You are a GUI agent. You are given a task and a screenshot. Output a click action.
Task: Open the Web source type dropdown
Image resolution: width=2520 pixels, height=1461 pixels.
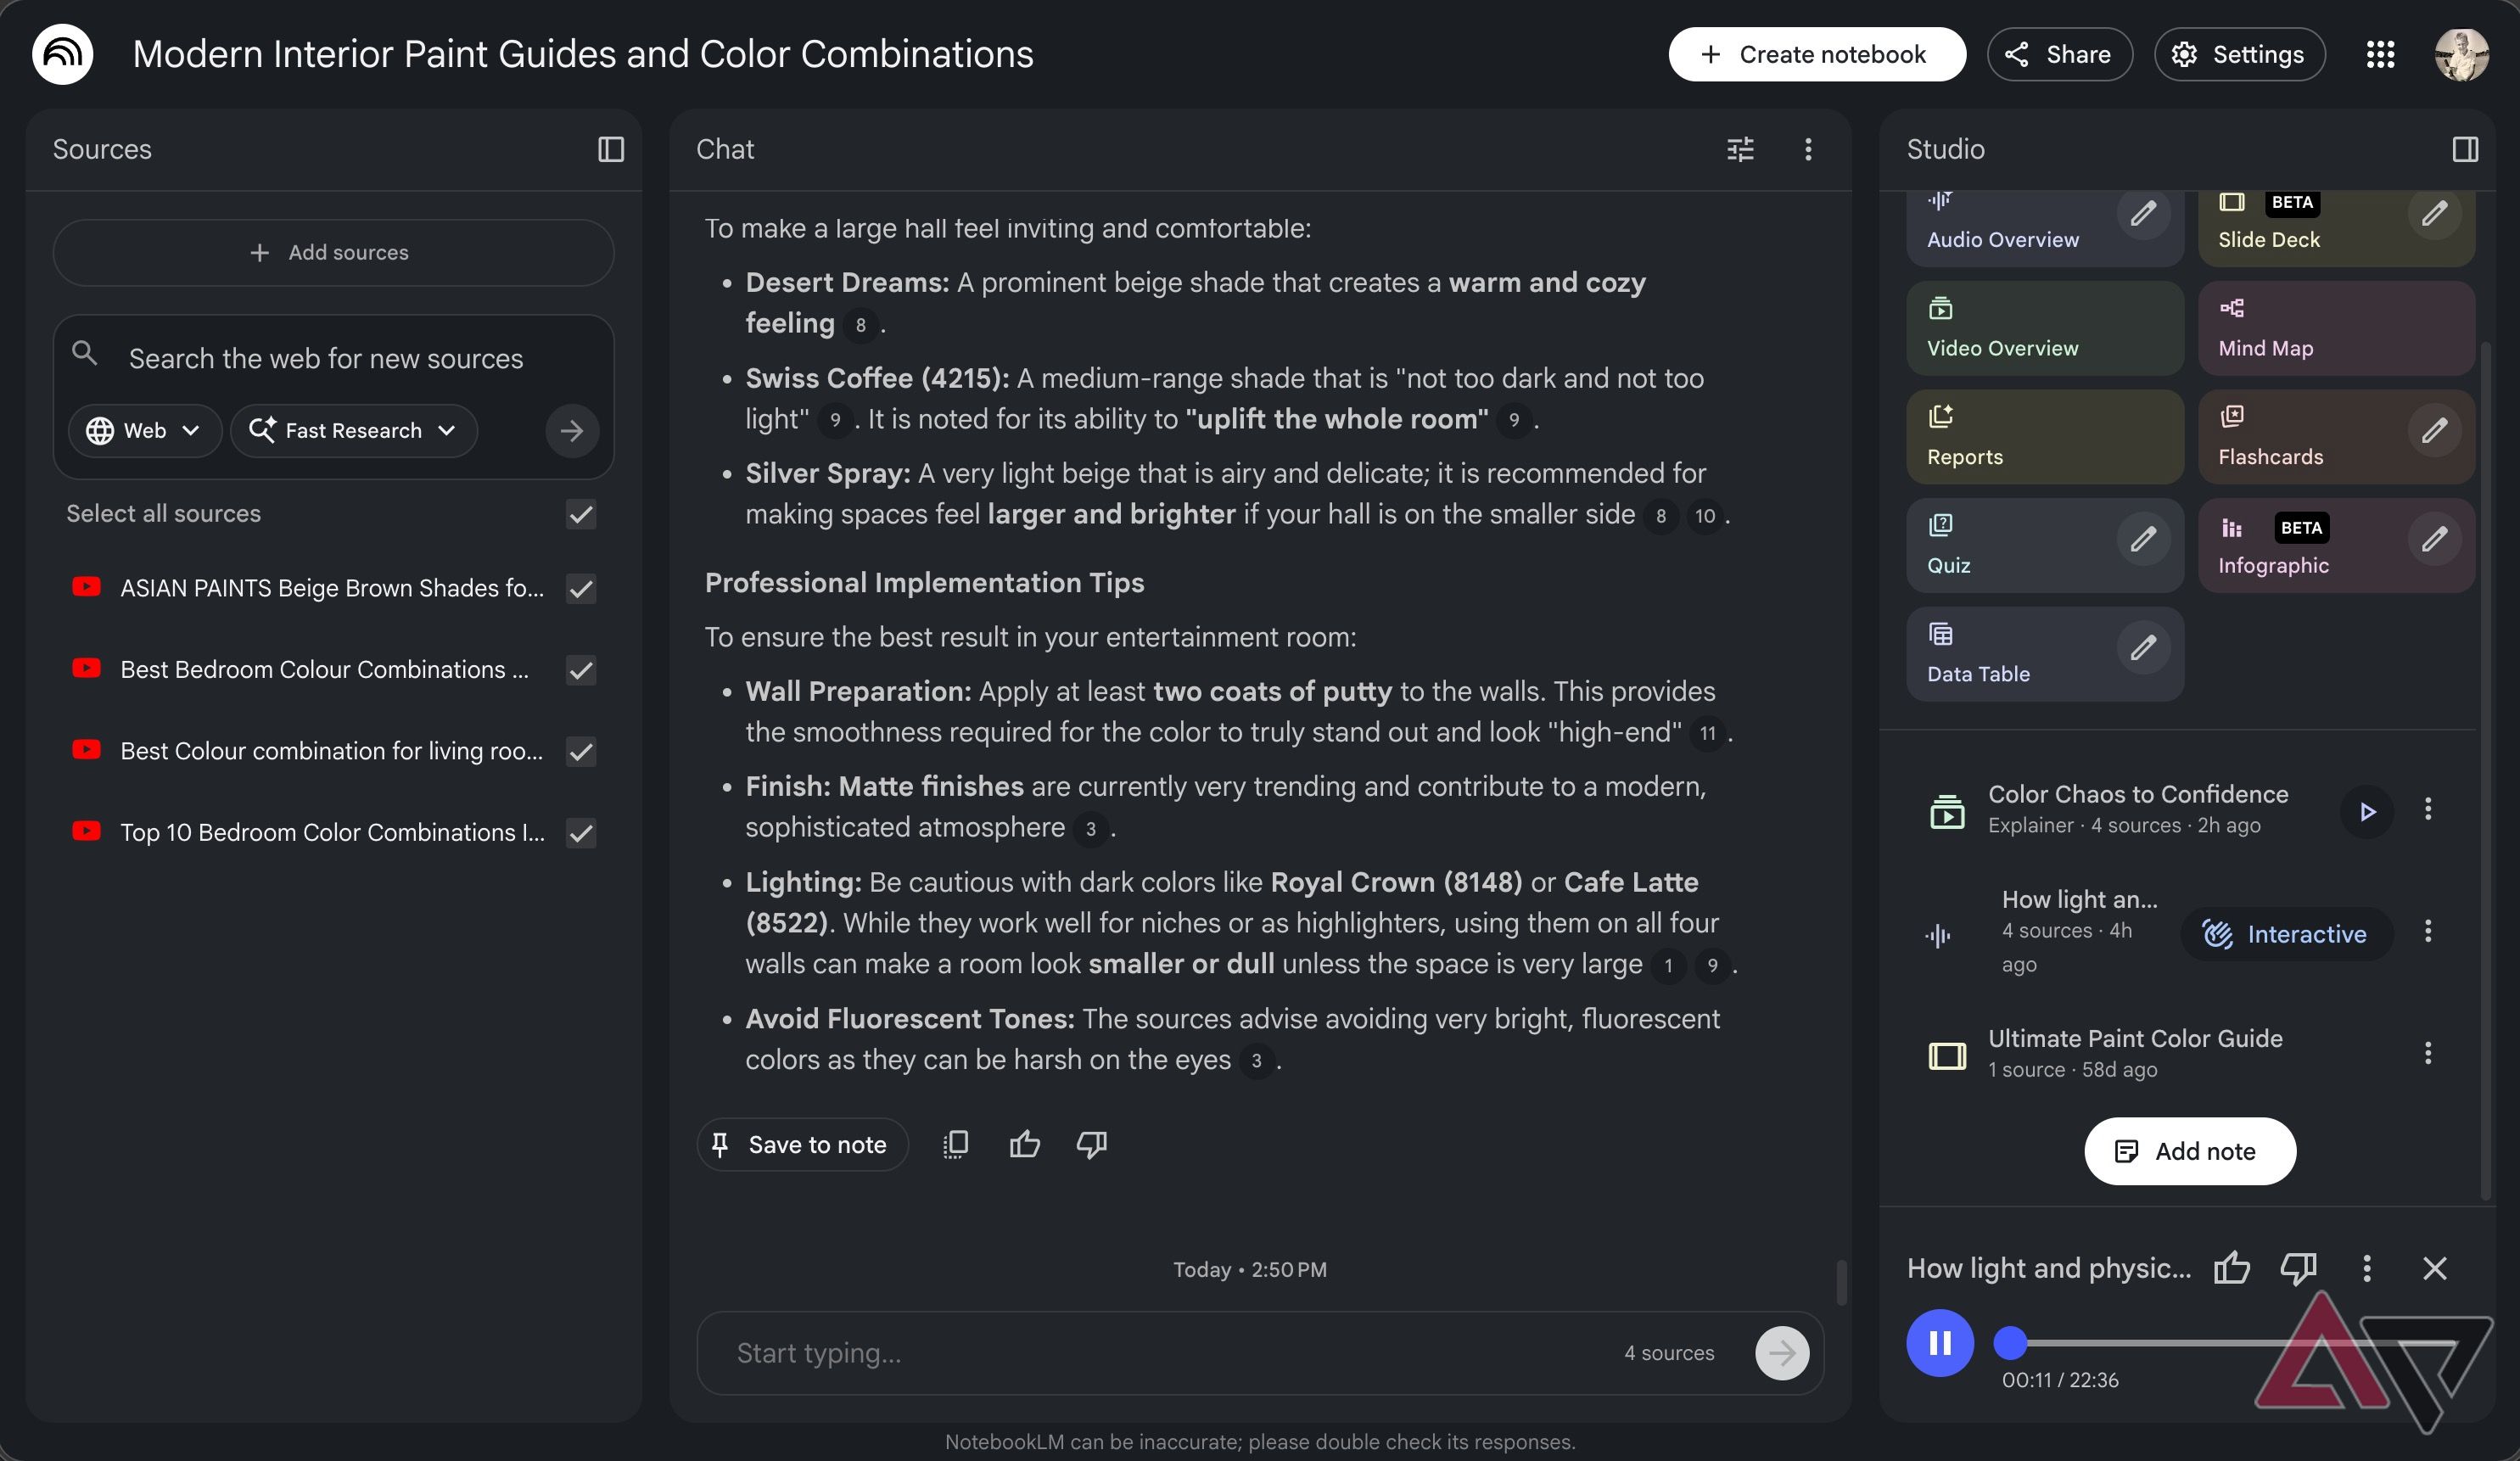point(144,430)
